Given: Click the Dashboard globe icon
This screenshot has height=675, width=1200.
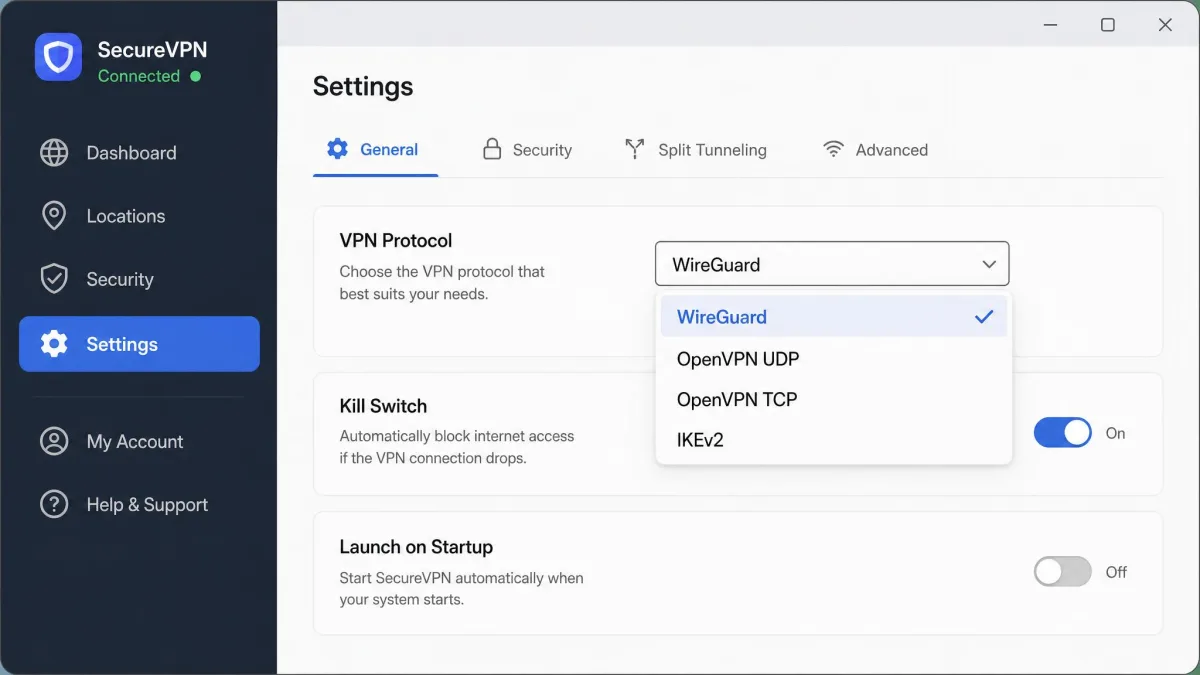Looking at the screenshot, I should click(54, 153).
